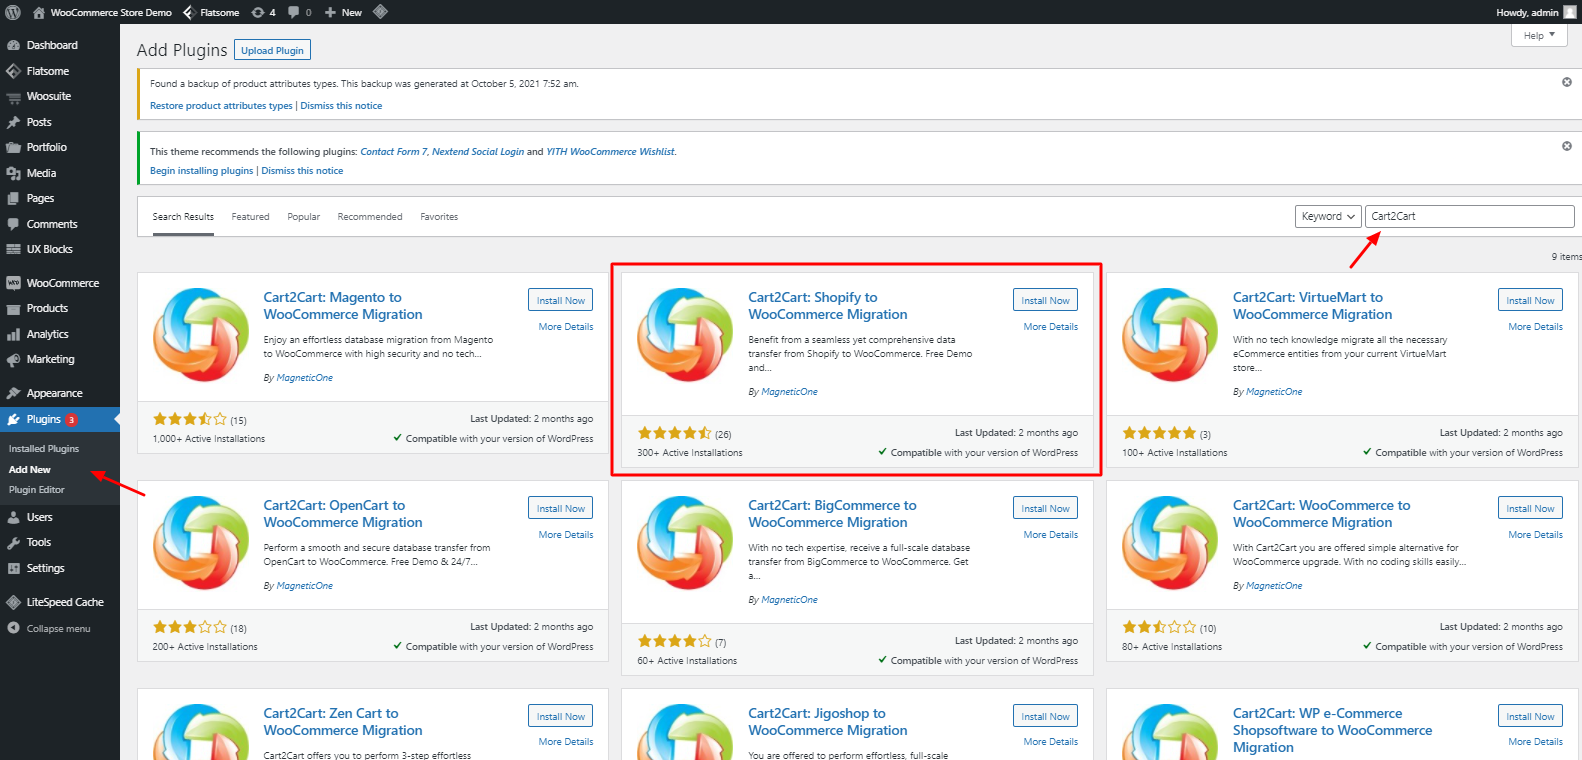Click Begin installing plugins link

202,171
